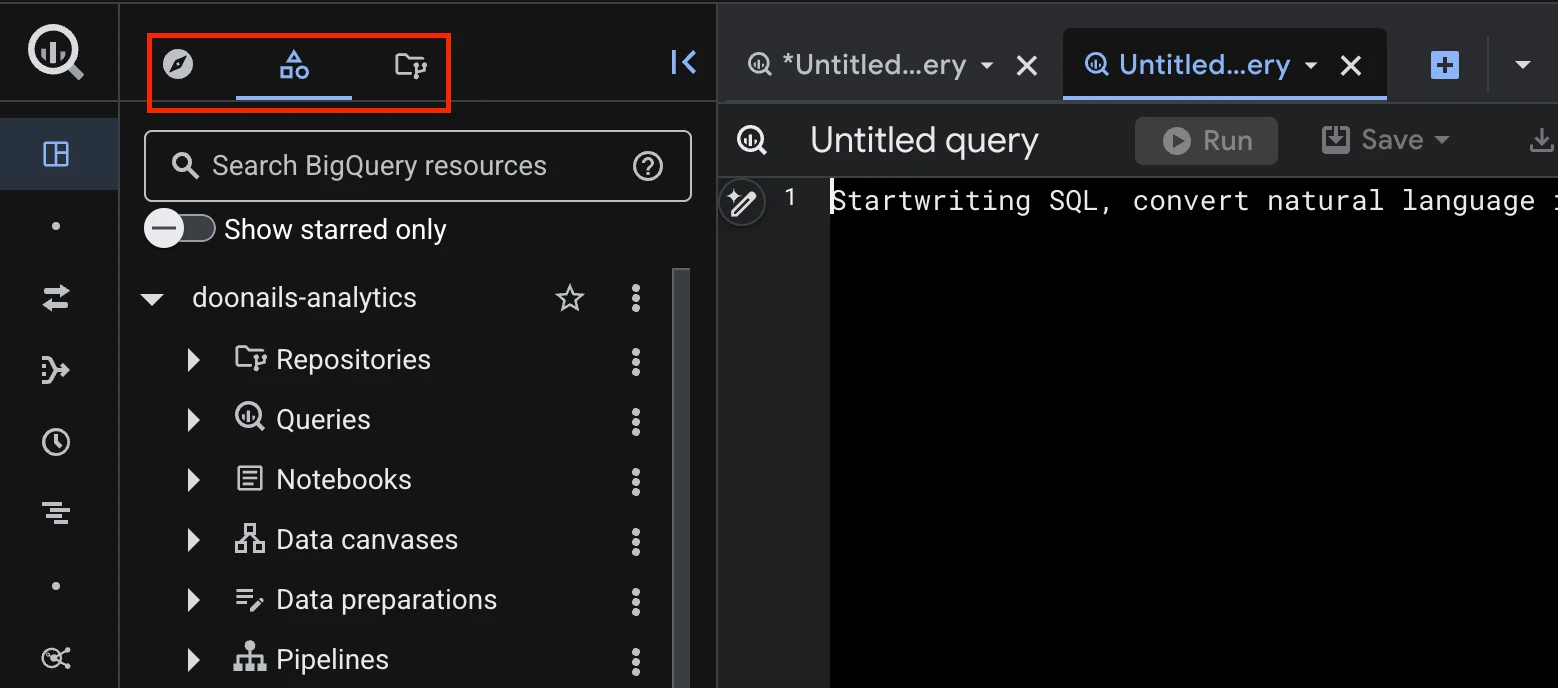Select the Data canvases tree label
Screen dimensions: 1558x688
367,540
